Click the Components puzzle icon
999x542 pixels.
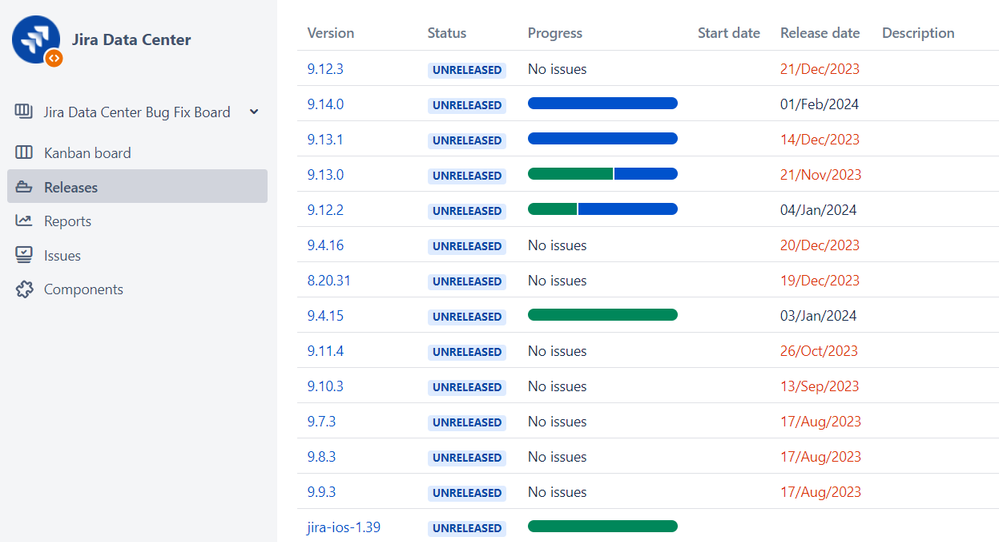[24, 289]
